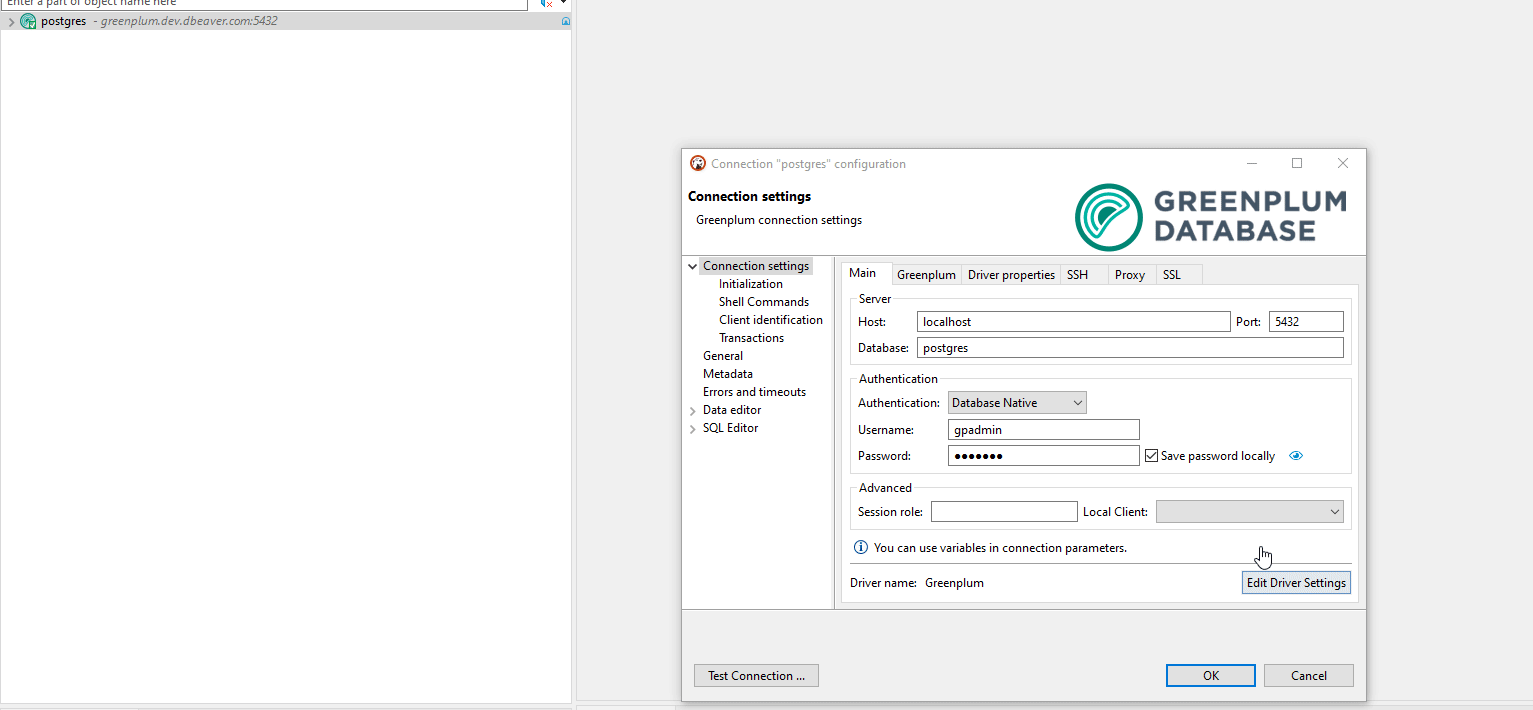1533x710 pixels.
Task: Click the connection icon in the dialog title bar
Action: (698, 163)
